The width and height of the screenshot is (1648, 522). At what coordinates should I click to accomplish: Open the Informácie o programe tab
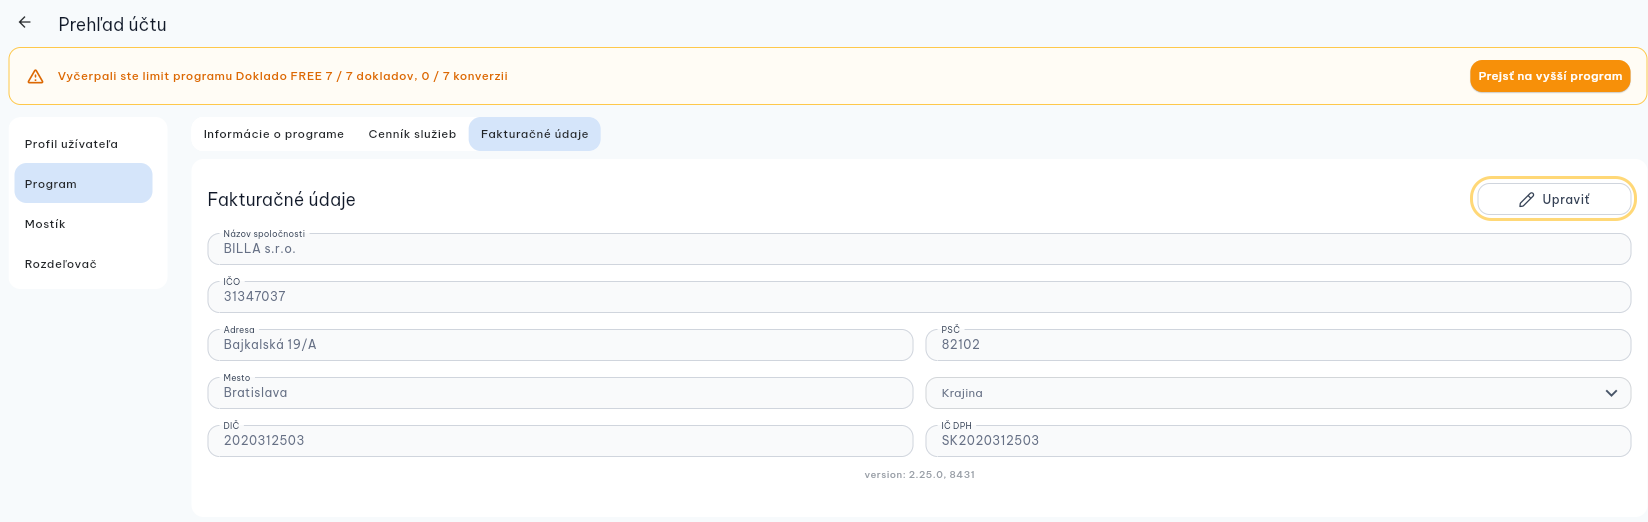(274, 134)
